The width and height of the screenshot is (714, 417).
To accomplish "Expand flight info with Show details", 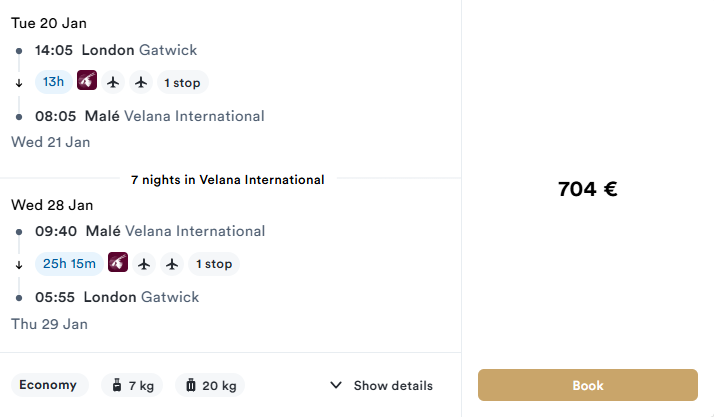I will pos(392,385).
